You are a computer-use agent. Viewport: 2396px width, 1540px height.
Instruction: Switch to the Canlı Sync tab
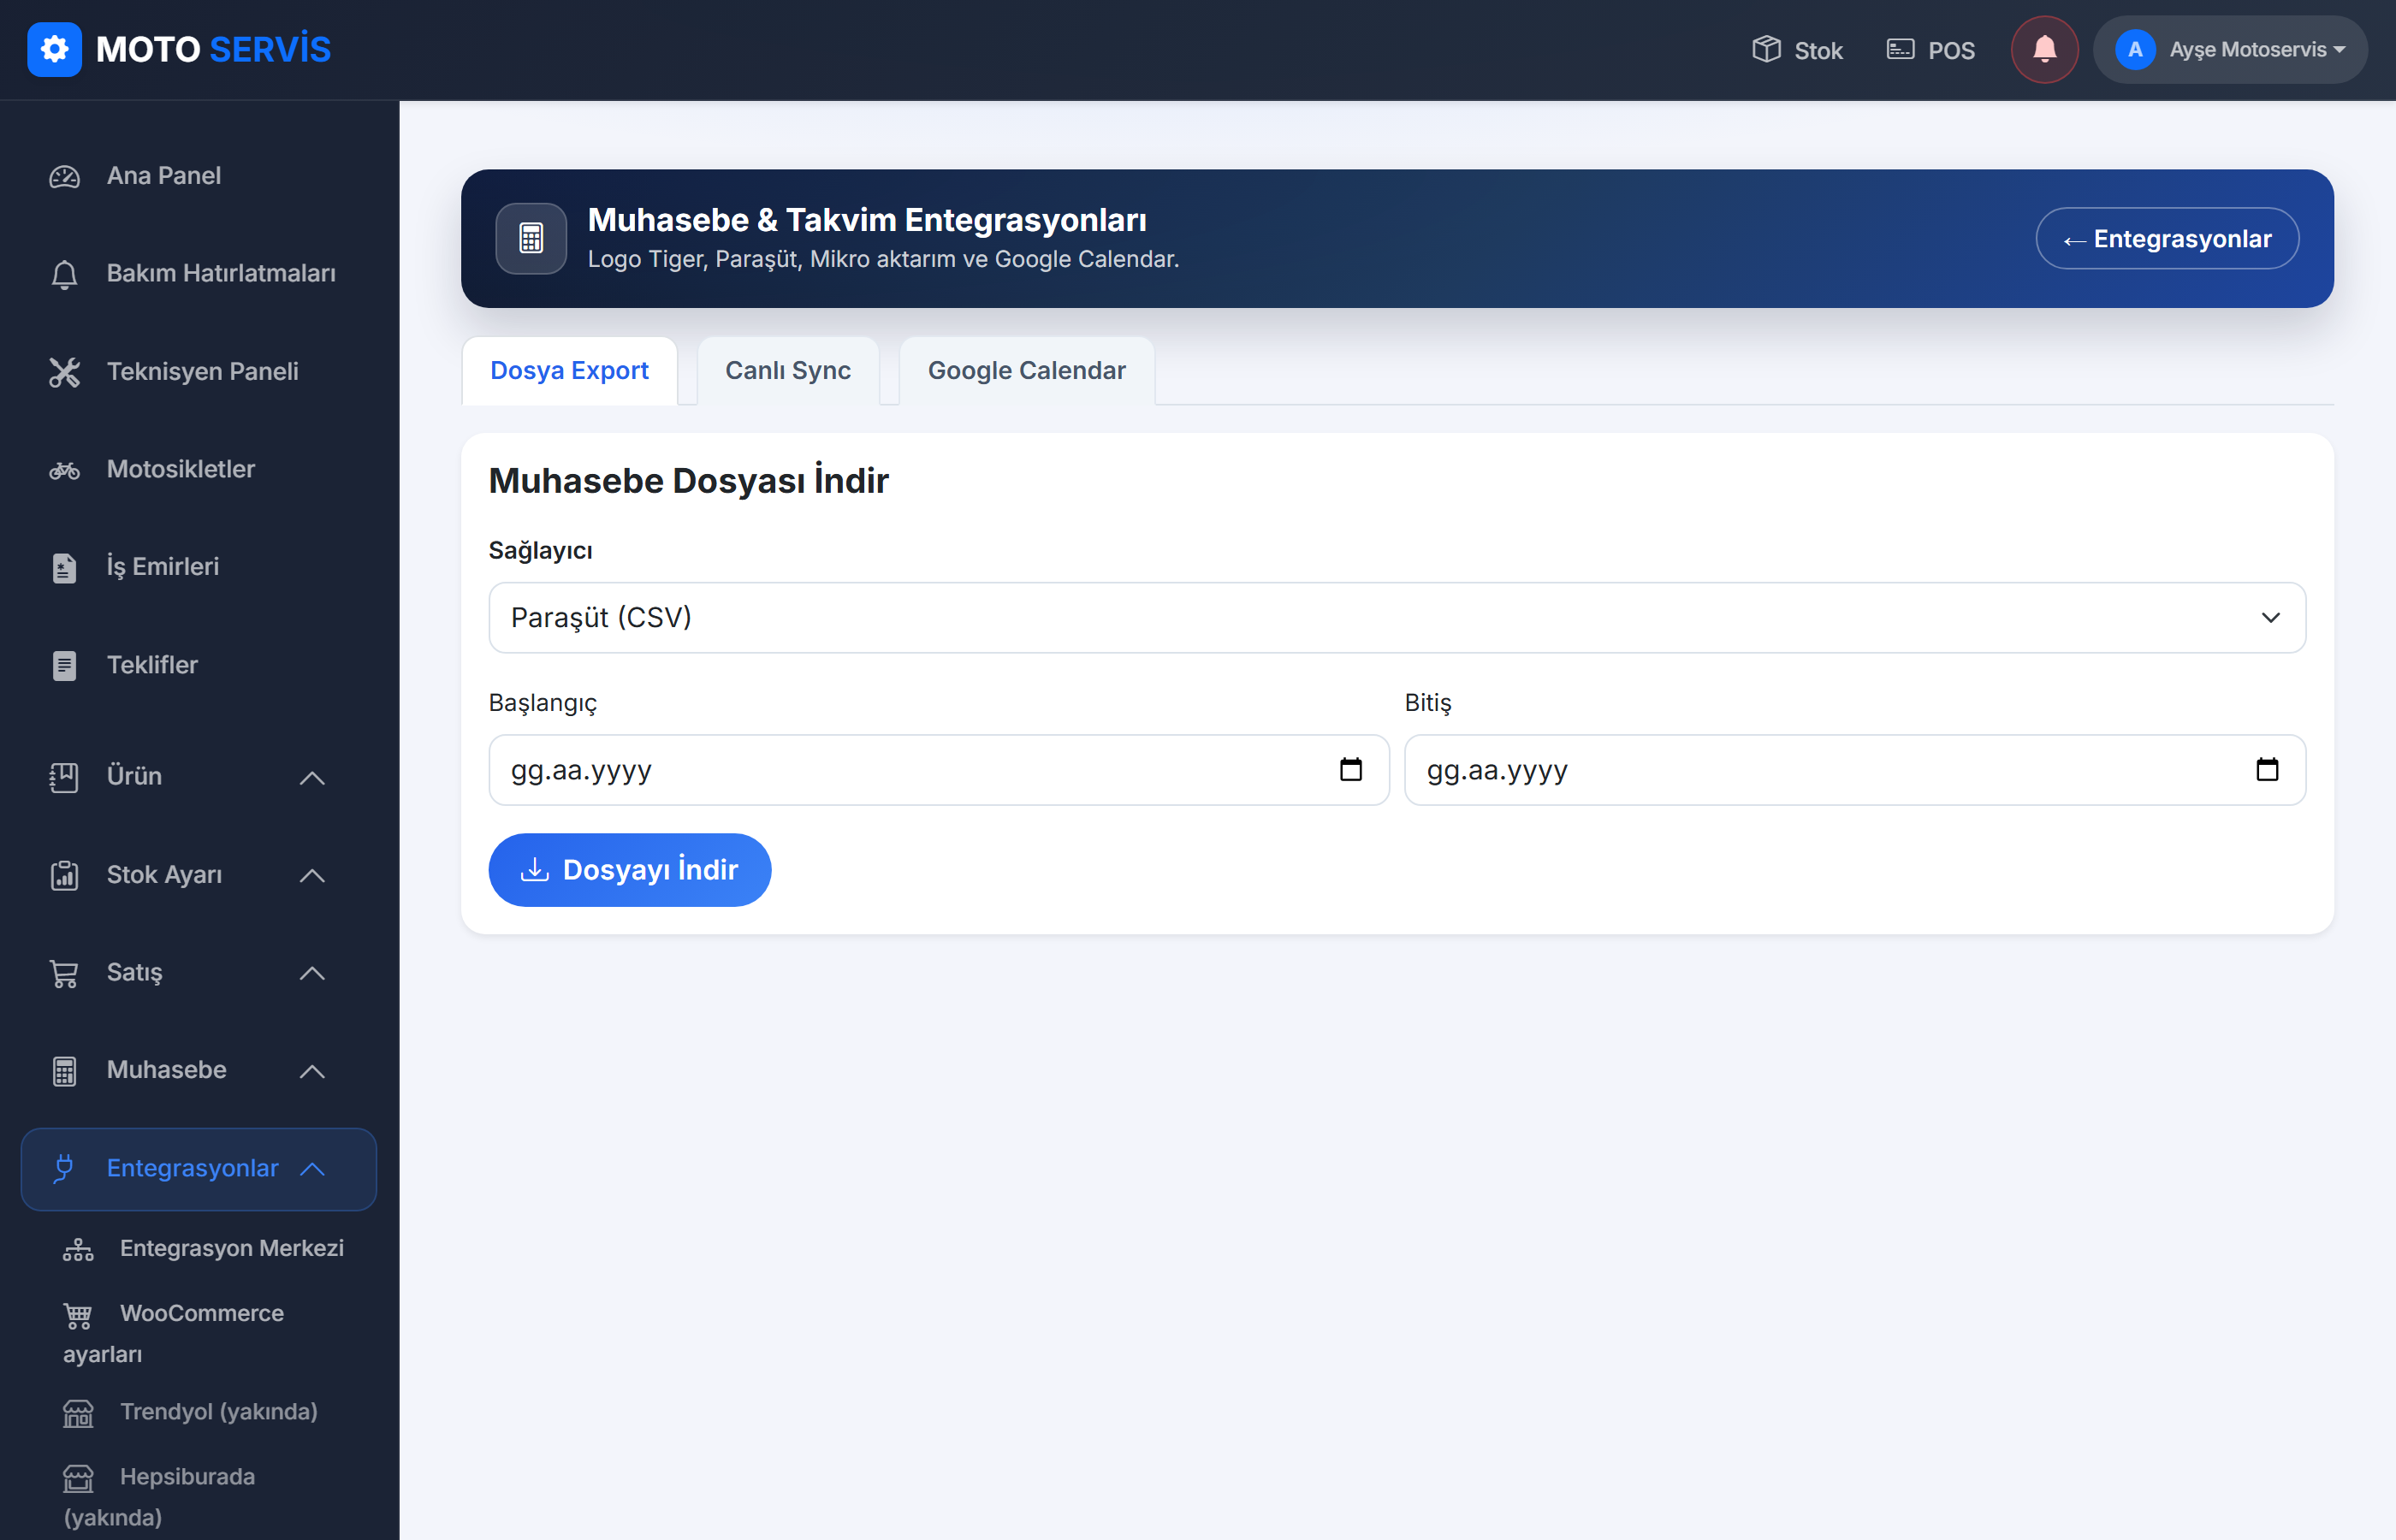(788, 370)
